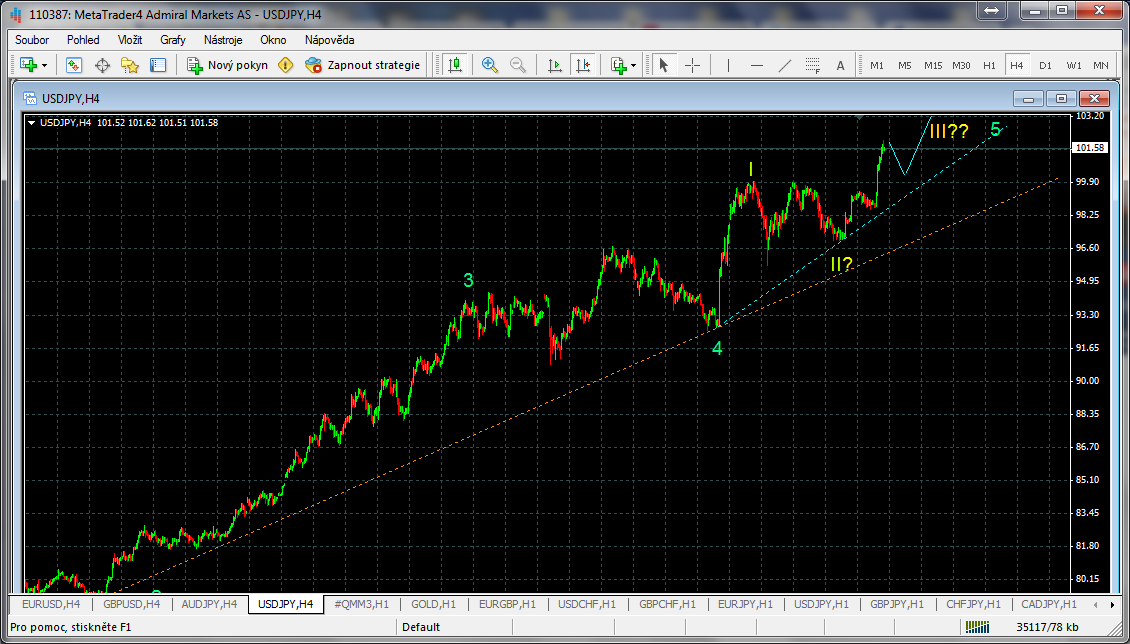Open the USDJPY,H1 chart tab

click(x=822, y=604)
